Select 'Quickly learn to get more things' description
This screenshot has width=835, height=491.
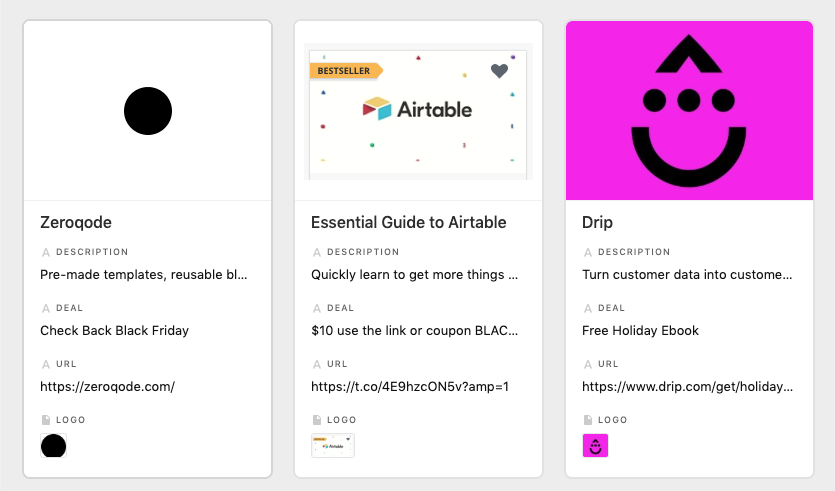[415, 275]
